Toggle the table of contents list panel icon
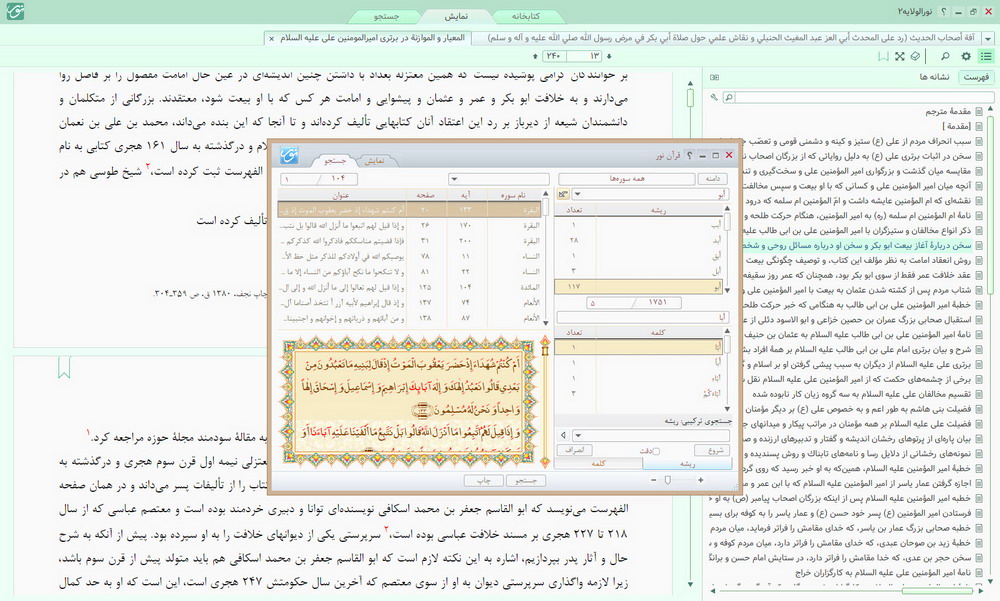This screenshot has width=1000, height=601. pos(986,56)
